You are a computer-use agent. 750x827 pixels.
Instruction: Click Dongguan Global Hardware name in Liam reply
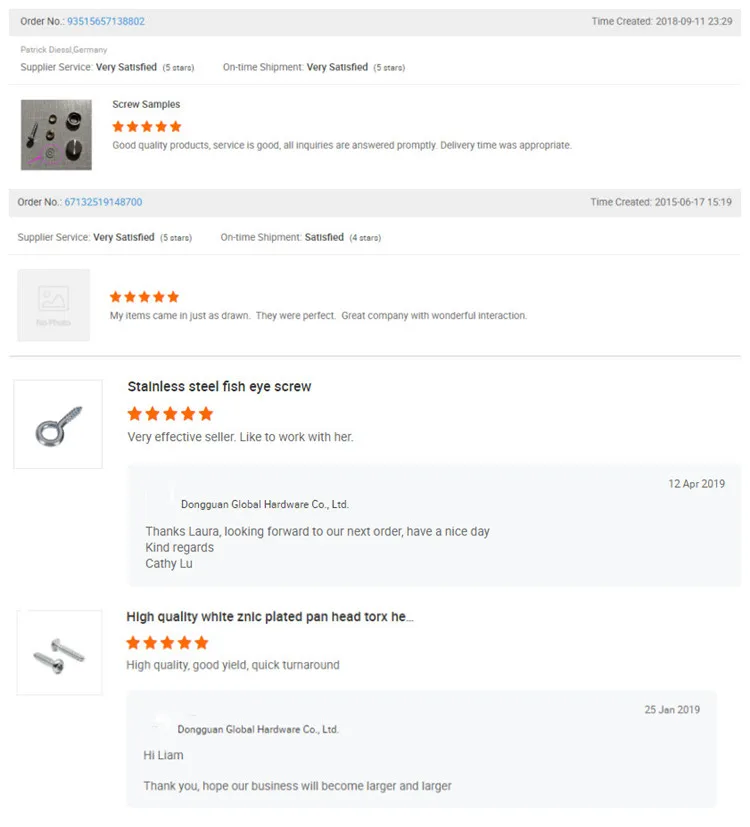(x=258, y=730)
